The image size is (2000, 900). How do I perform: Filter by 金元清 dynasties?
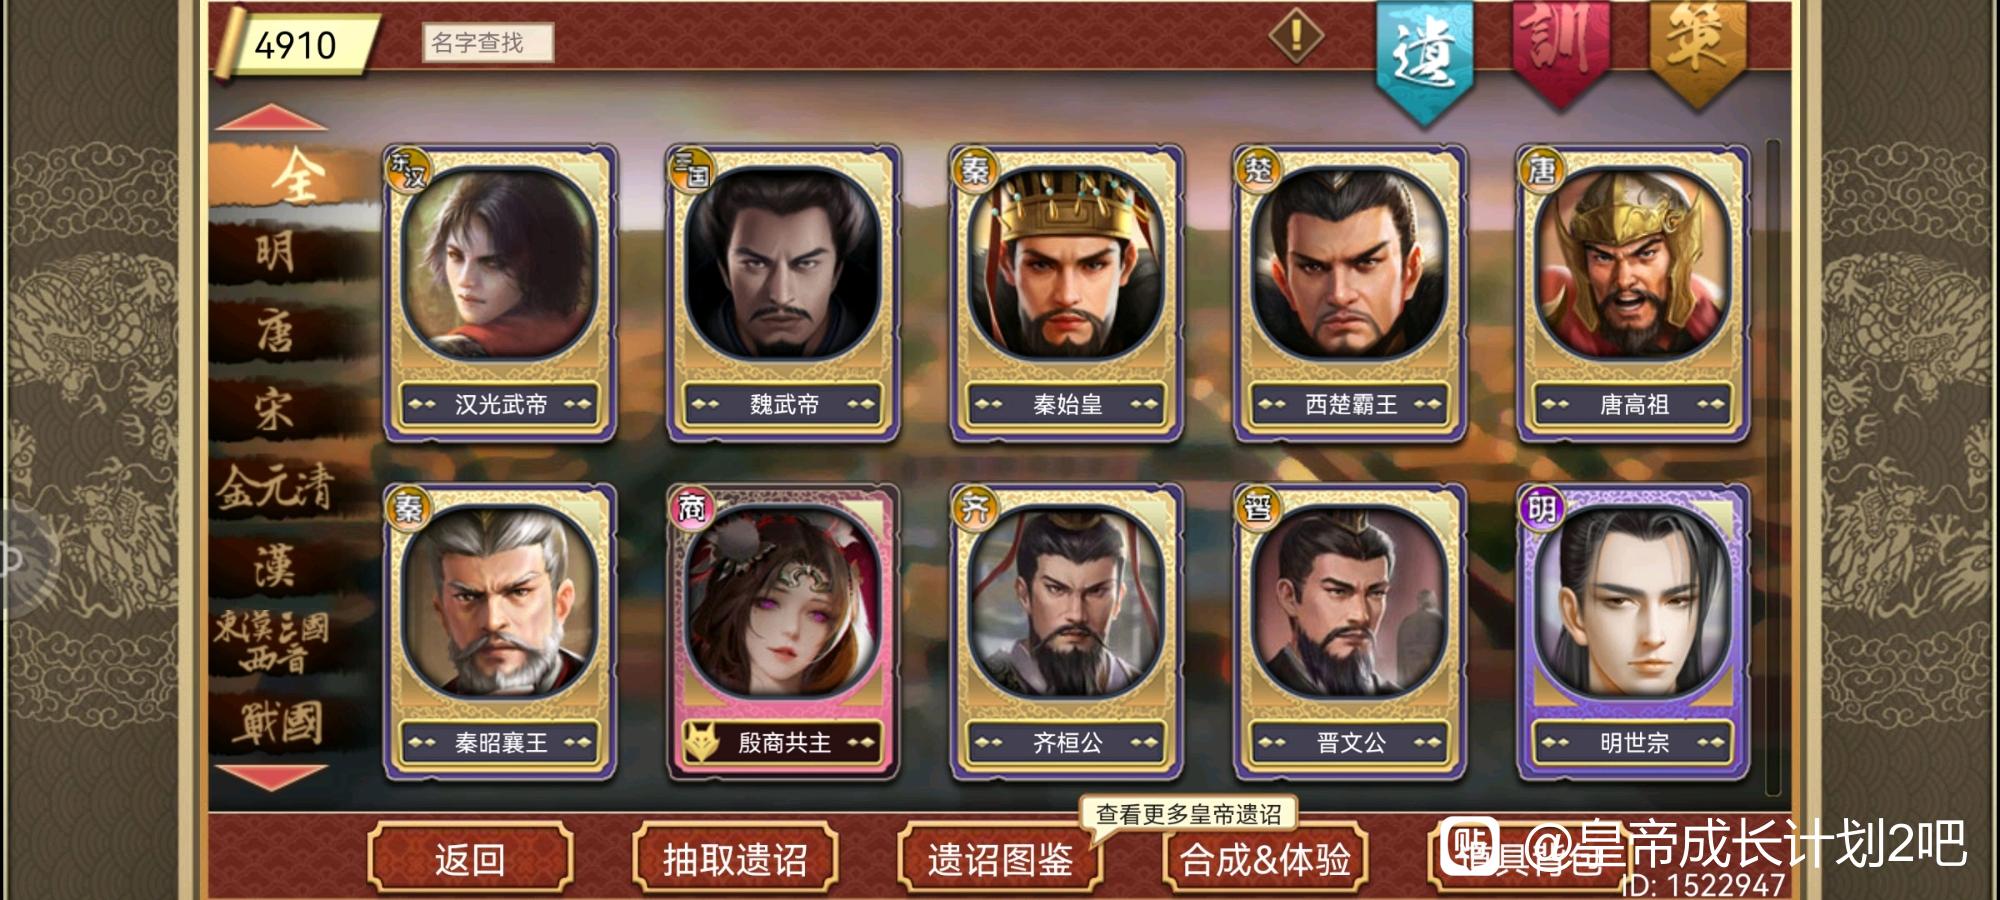[x=275, y=487]
